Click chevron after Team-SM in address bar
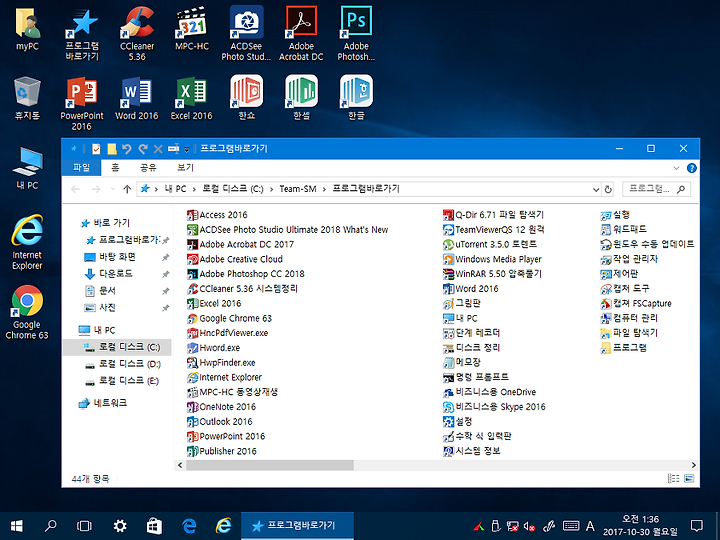 pos(324,189)
